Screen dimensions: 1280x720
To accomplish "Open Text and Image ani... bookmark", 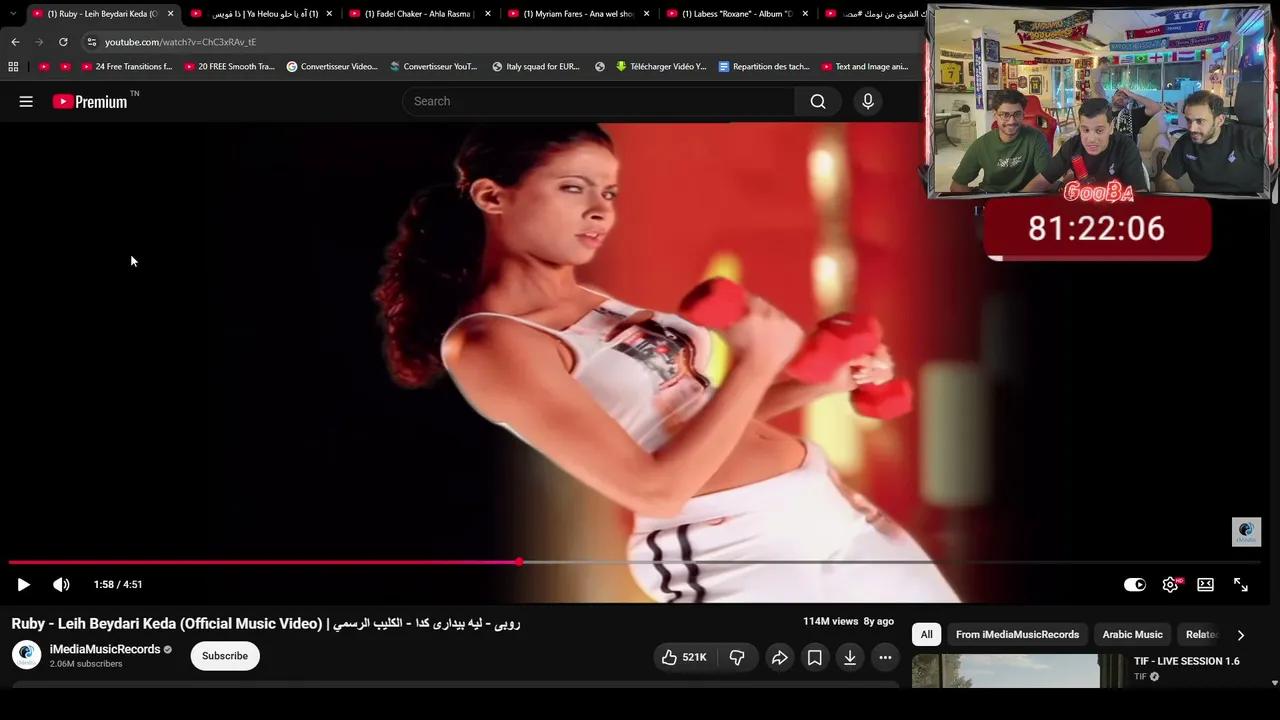I will 865,67.
